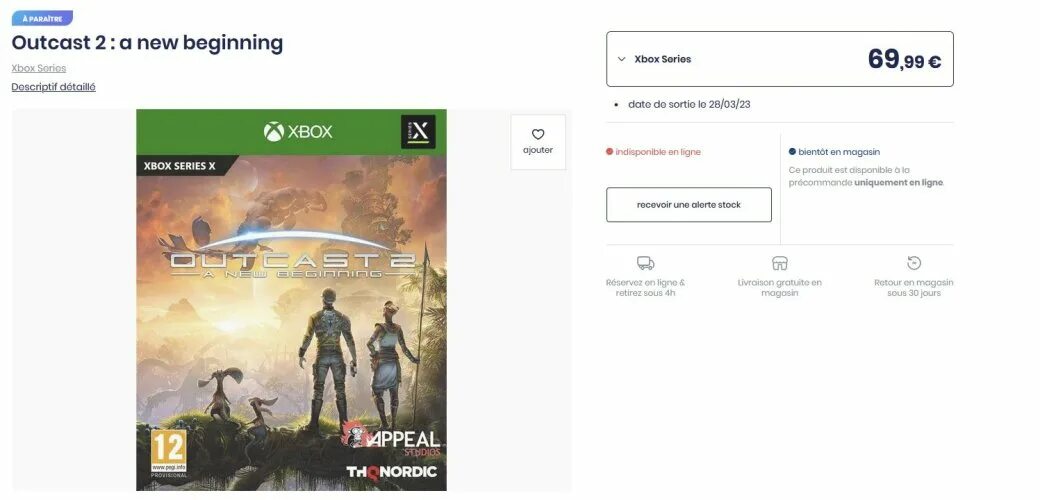Image resolution: width=1040 pixels, height=500 pixels.
Task: Open the Xbox Series category link
Action: click(38, 68)
